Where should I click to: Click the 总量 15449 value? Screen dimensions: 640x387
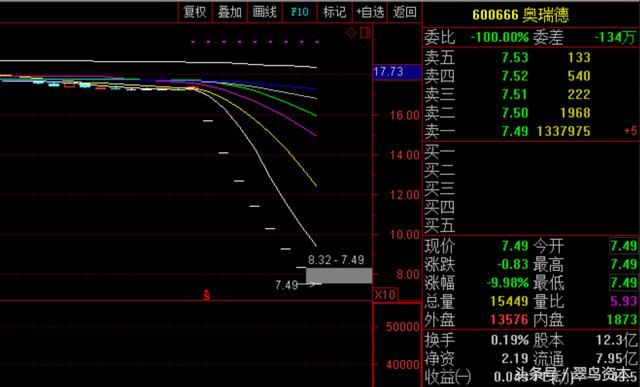tap(509, 301)
